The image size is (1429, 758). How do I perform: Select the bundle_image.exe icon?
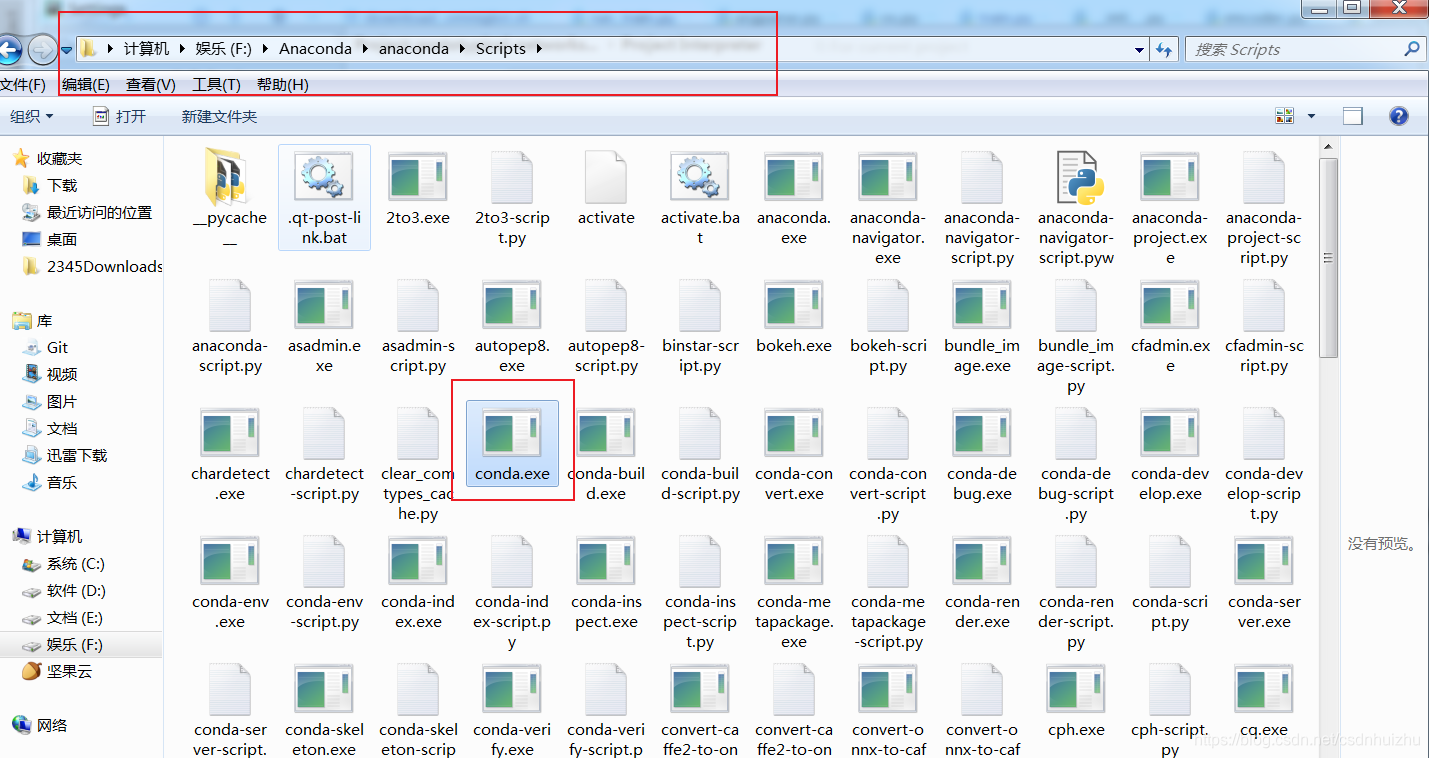tap(982, 306)
